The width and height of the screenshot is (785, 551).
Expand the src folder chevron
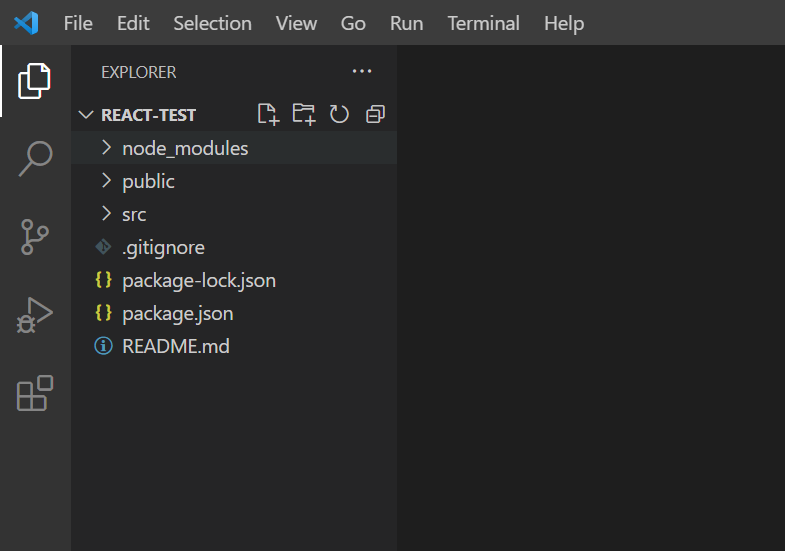[x=106, y=214]
